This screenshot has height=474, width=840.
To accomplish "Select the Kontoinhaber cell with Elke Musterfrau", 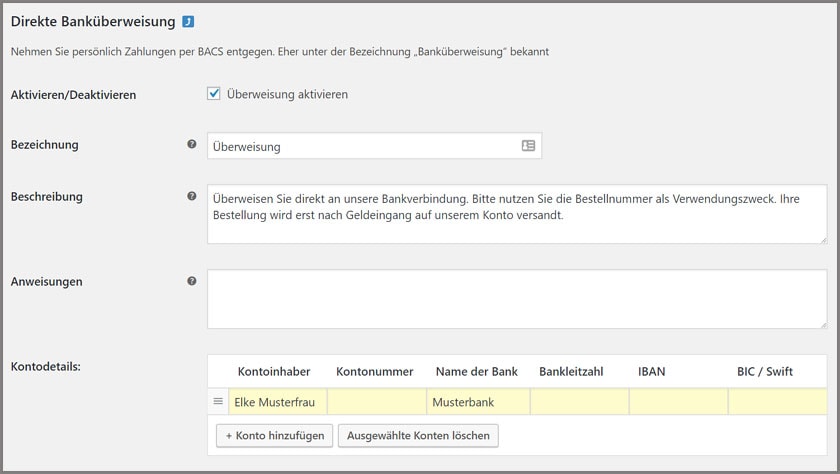I will click(x=277, y=402).
